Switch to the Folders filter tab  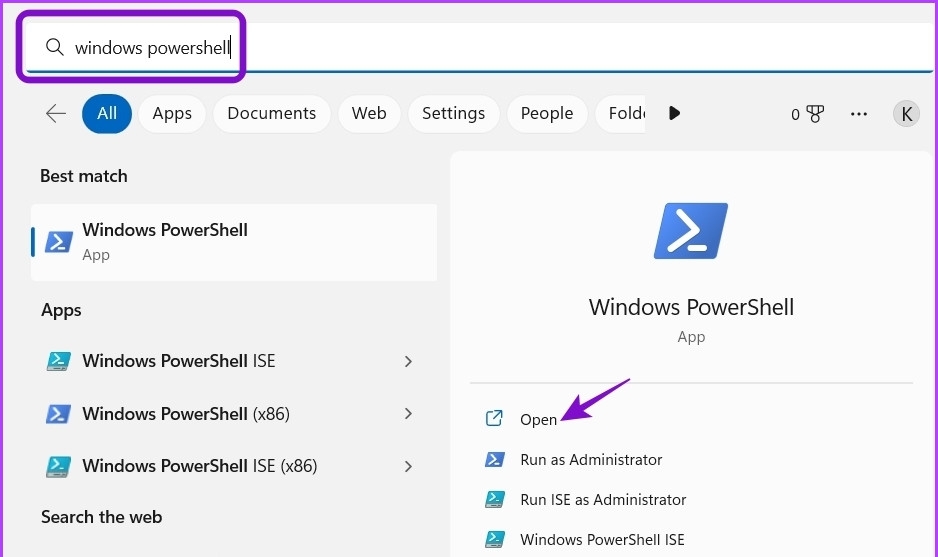pyautogui.click(x=621, y=113)
